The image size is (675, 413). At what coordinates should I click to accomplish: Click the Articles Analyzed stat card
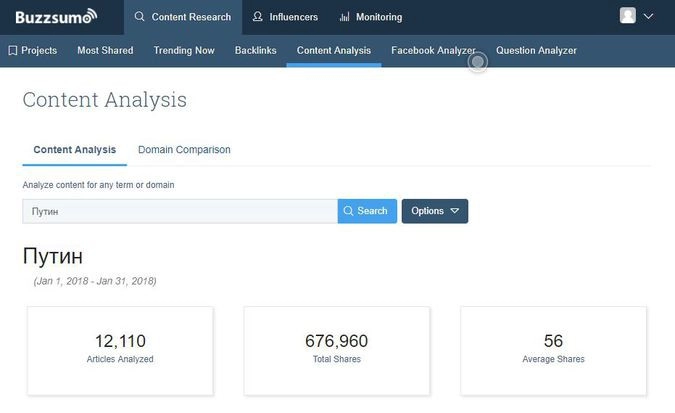coord(120,349)
